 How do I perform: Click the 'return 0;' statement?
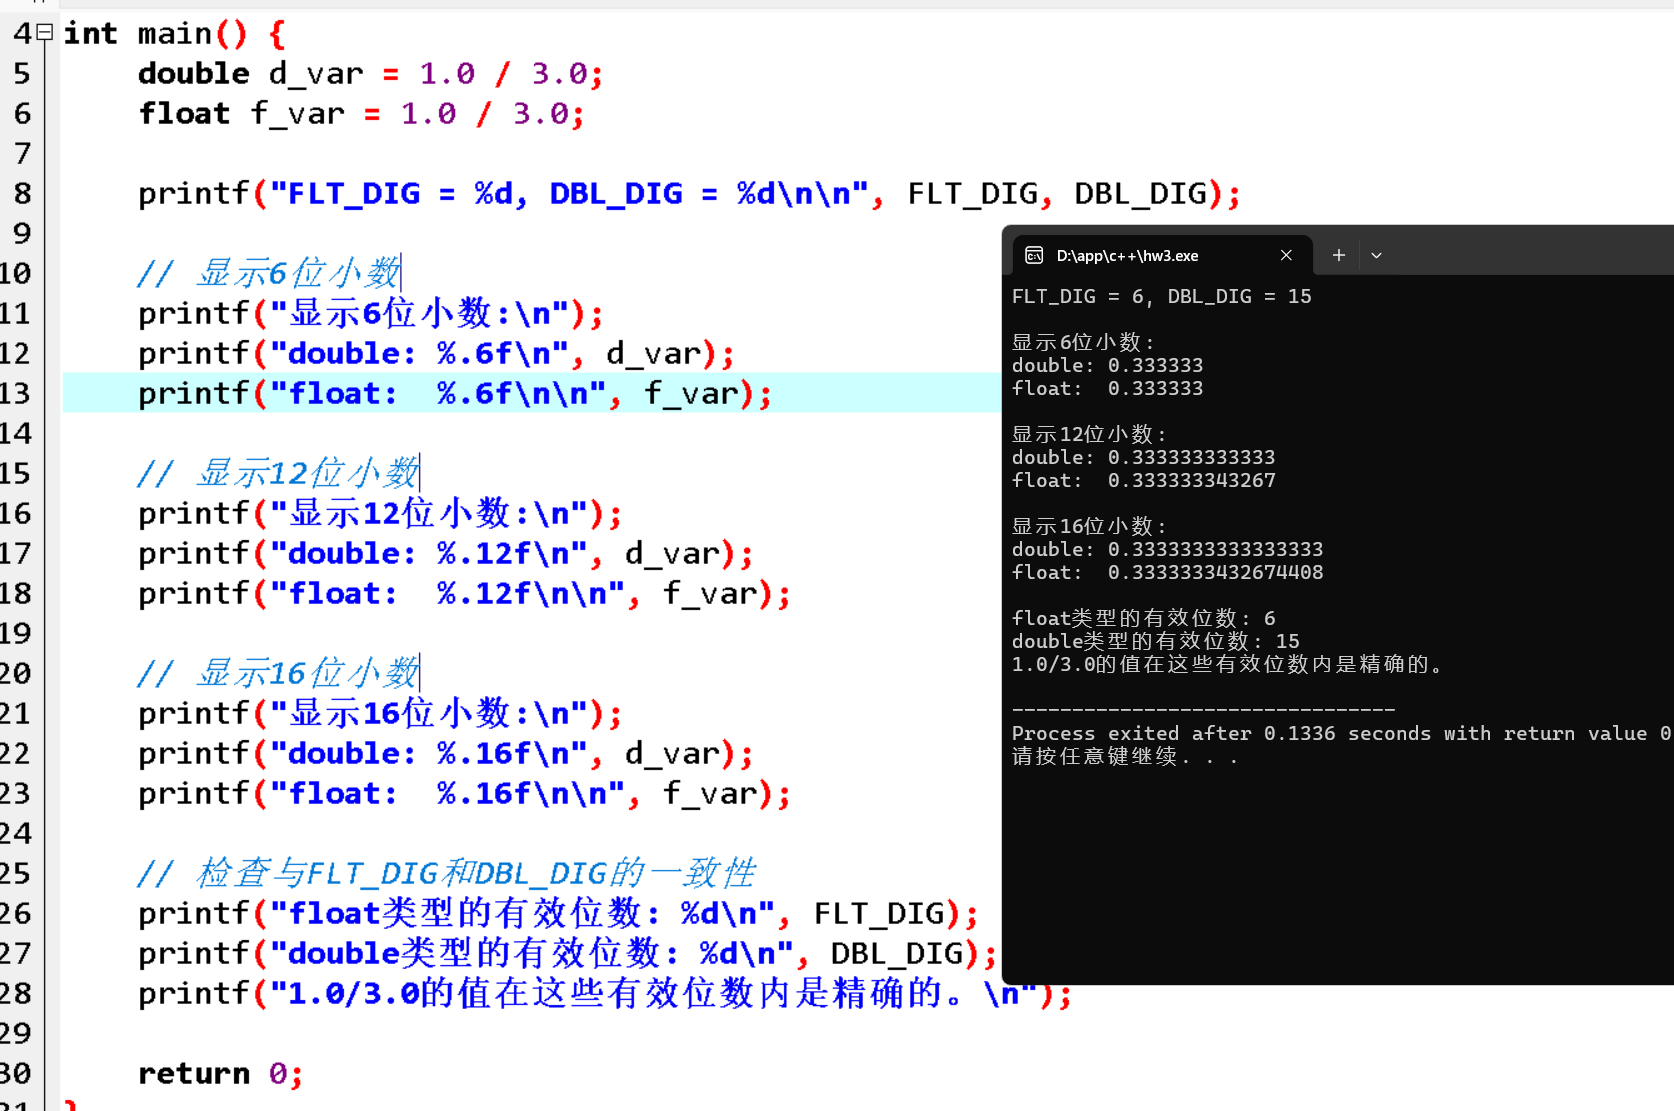click(x=220, y=1074)
